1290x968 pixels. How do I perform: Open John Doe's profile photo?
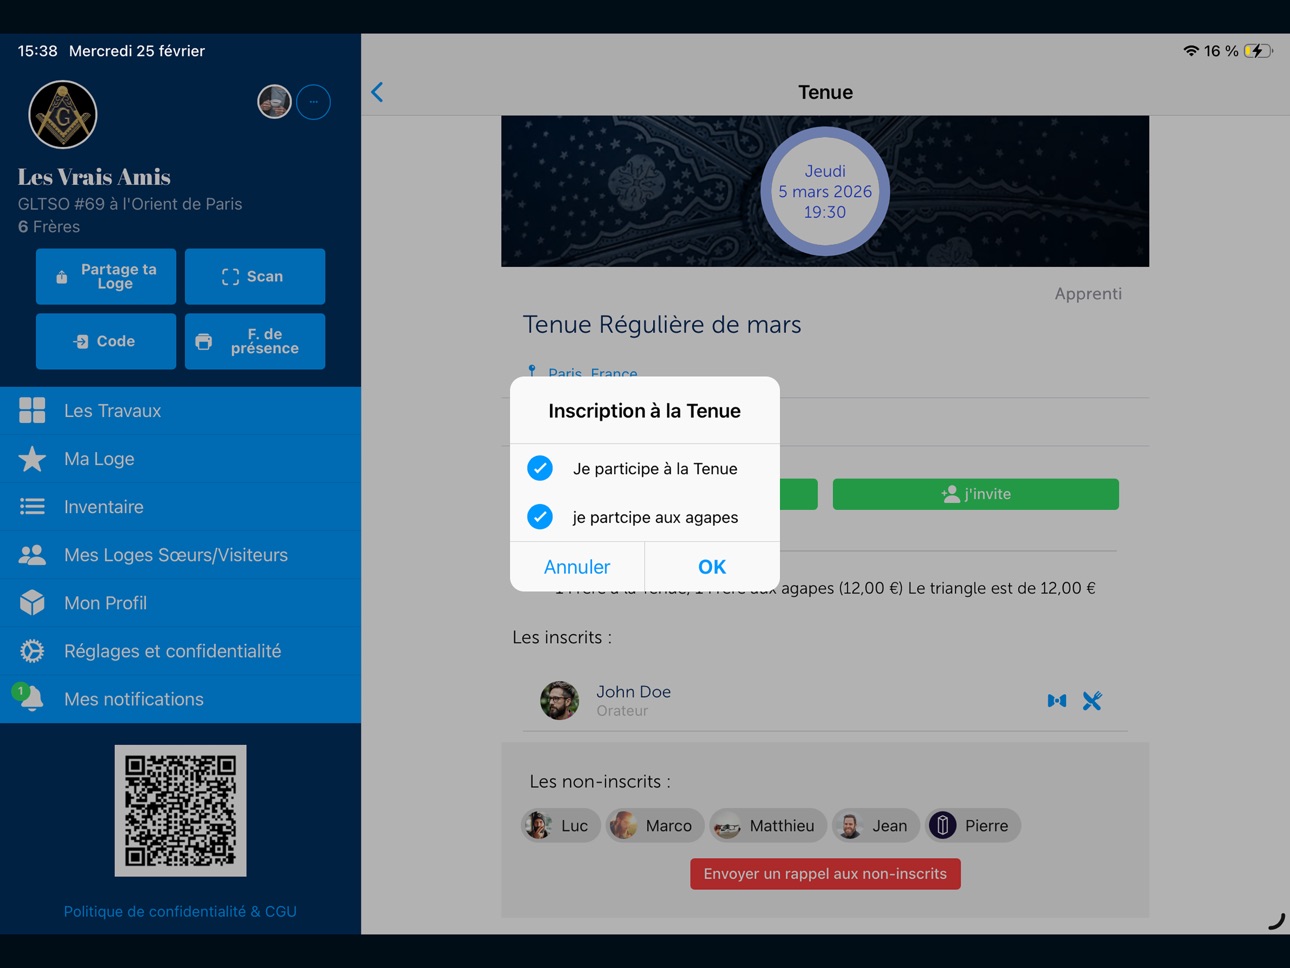[x=560, y=700]
